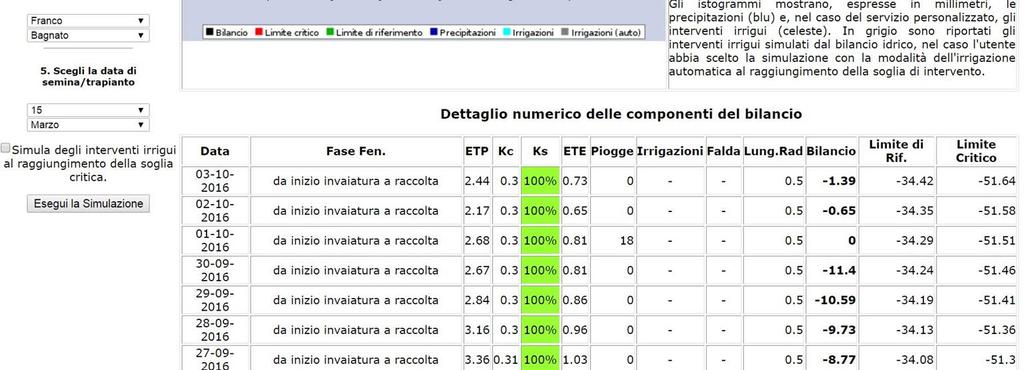Open the Bagnato moisture dropdown
The height and width of the screenshot is (370, 1024).
point(88,35)
